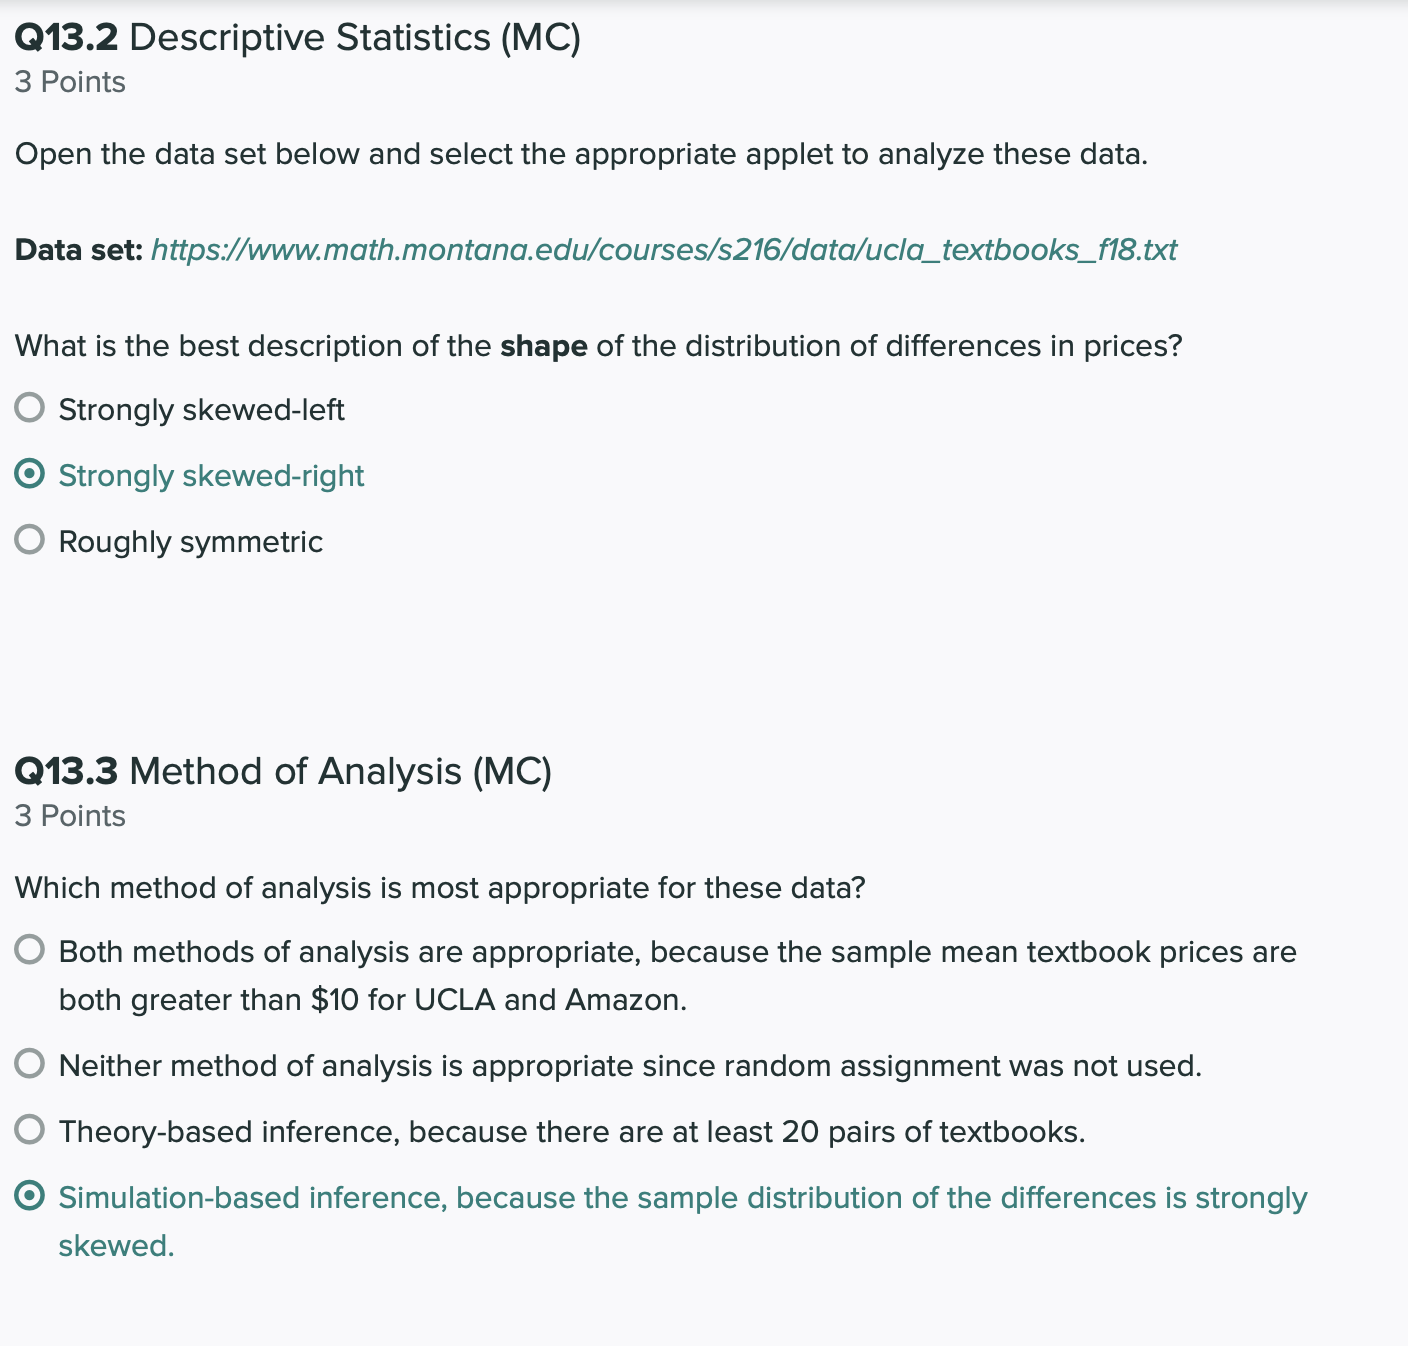Click the "Neither method of analysis" answer sentence
The width and height of the screenshot is (1408, 1346).
[x=630, y=1066]
